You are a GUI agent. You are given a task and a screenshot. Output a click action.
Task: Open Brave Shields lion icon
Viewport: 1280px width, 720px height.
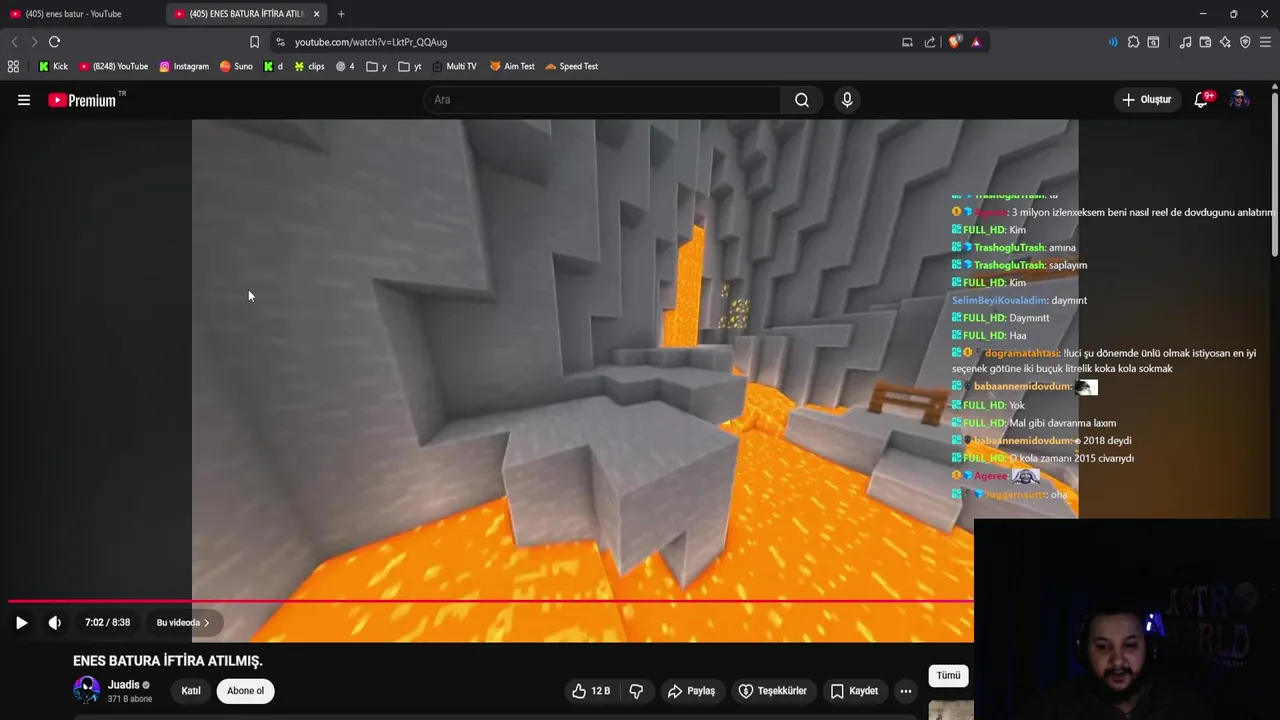point(955,42)
